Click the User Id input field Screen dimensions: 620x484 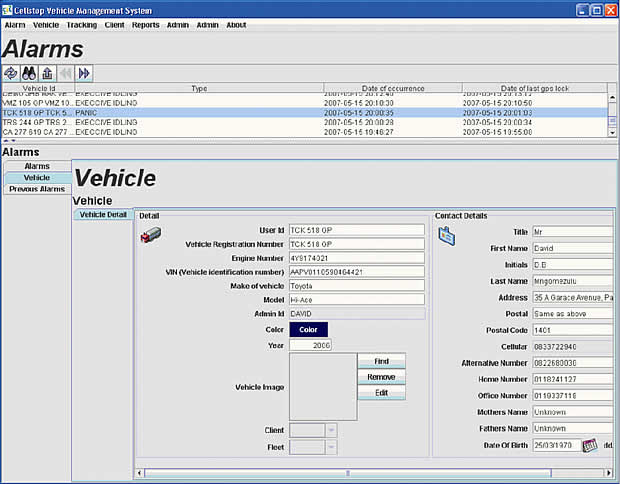click(x=357, y=230)
